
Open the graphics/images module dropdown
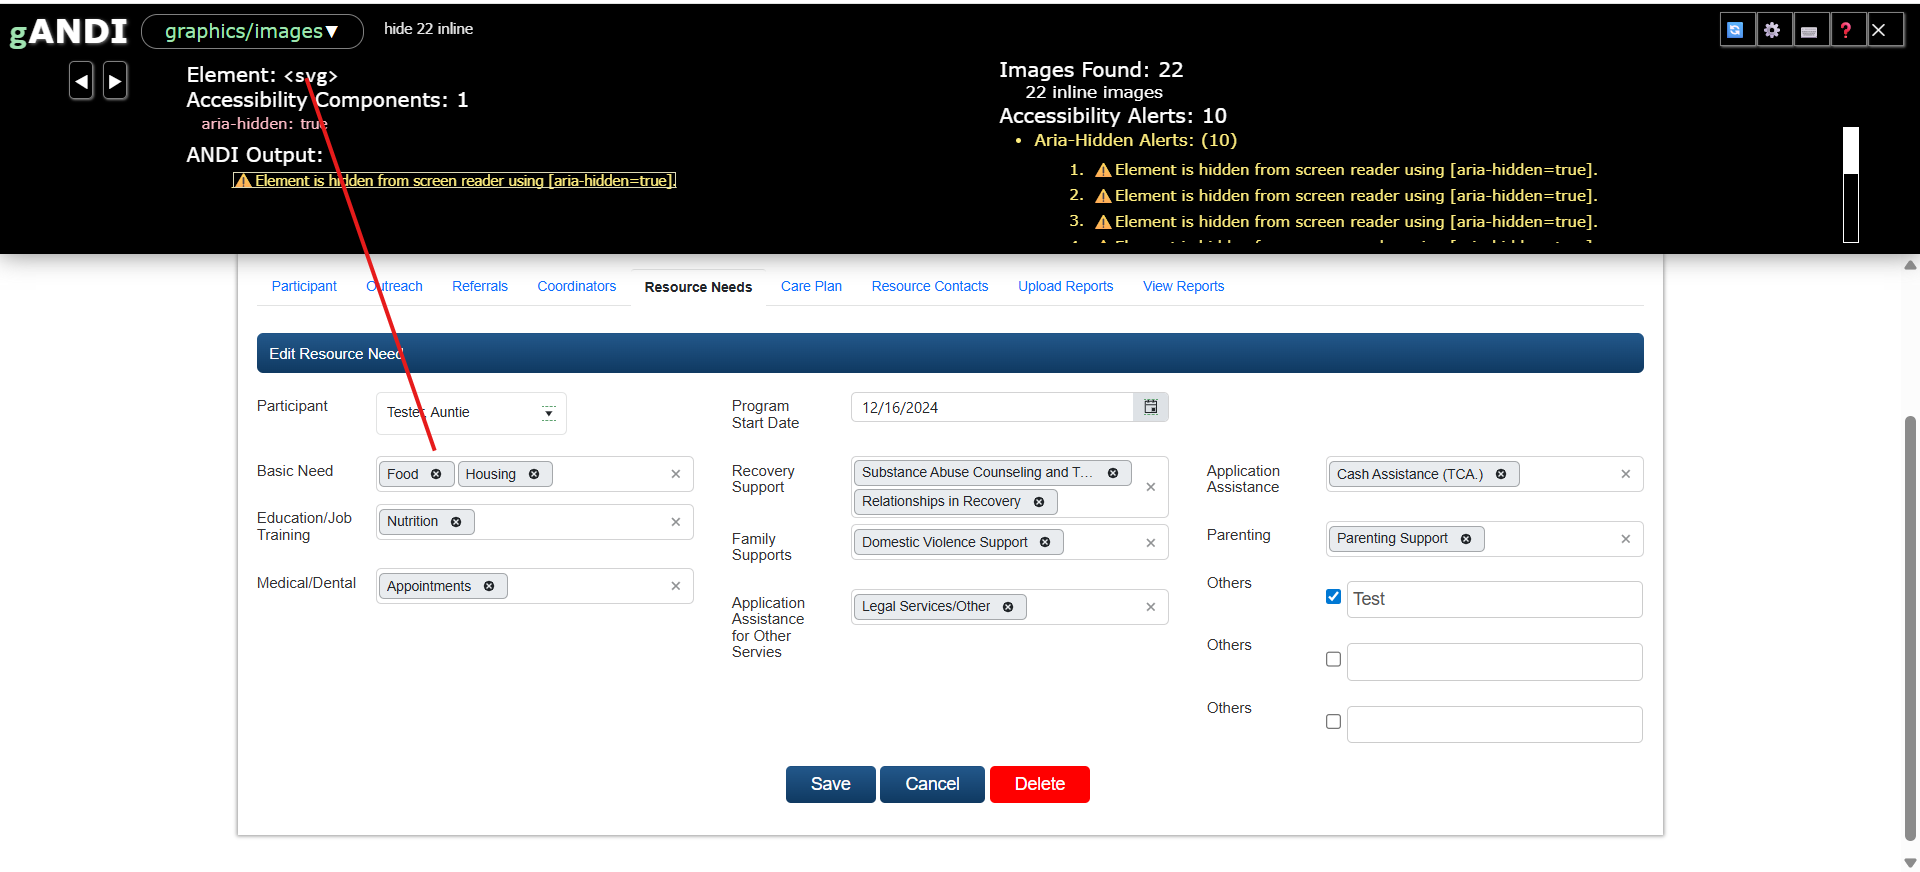click(x=252, y=31)
